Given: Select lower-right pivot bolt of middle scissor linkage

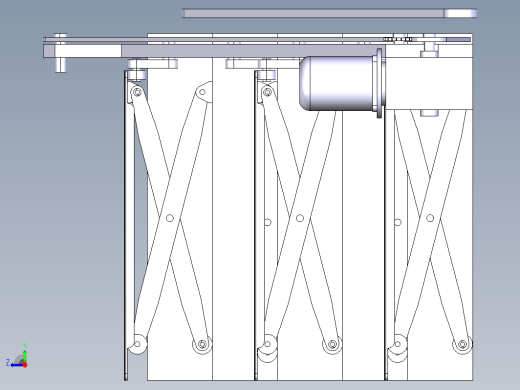Looking at the screenshot, I should coord(332,344).
